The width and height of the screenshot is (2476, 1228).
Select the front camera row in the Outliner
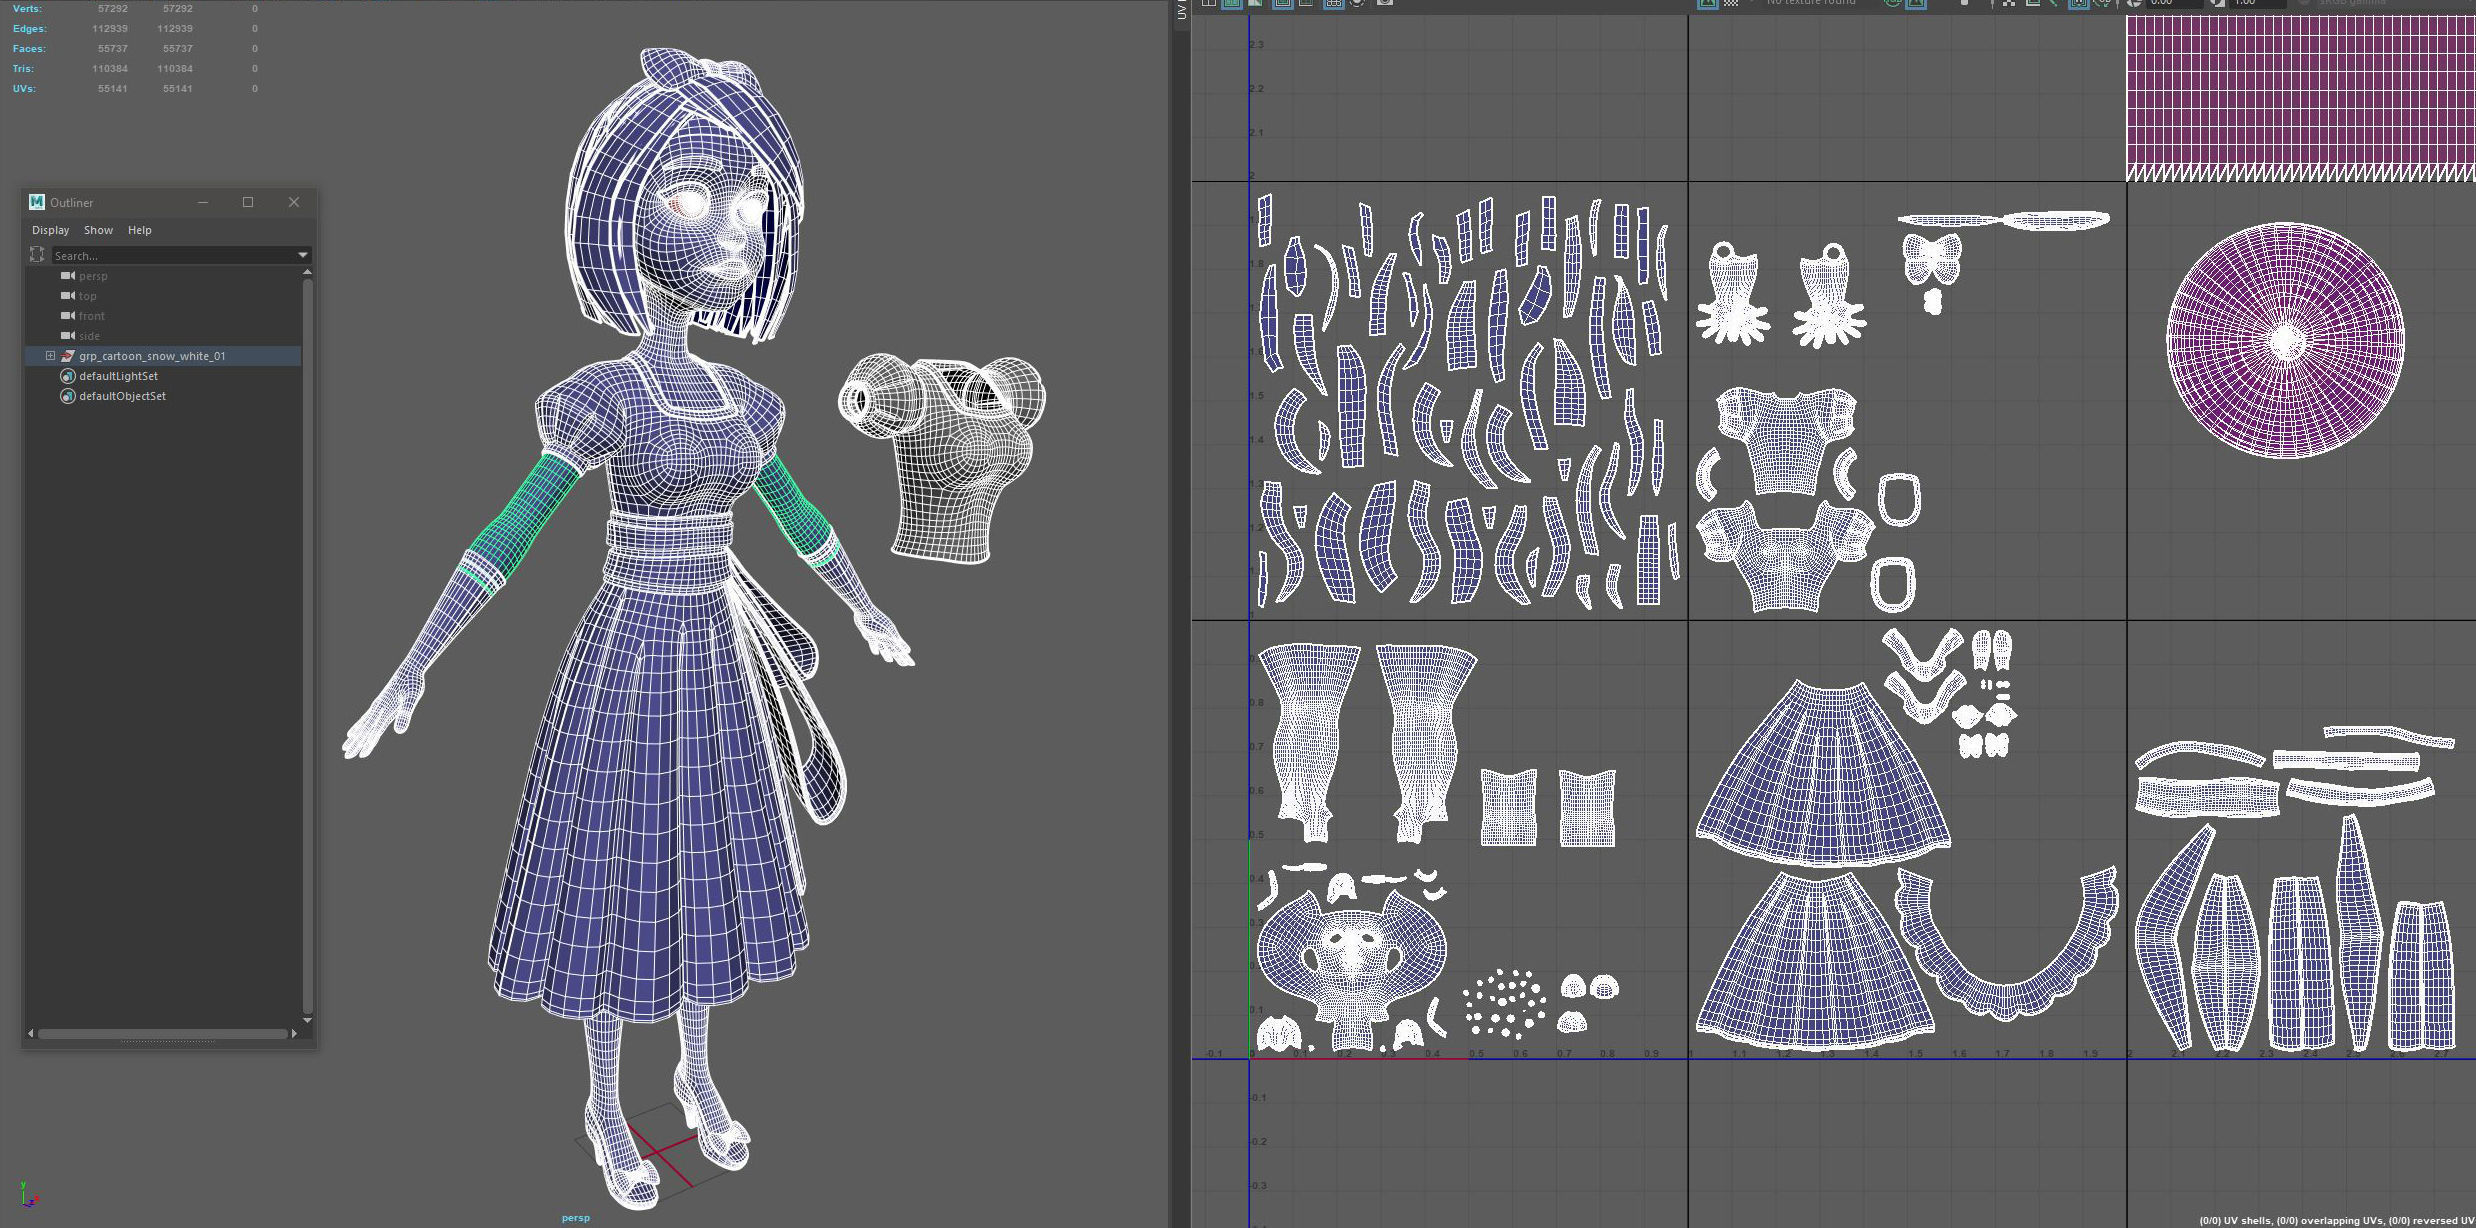coord(162,316)
